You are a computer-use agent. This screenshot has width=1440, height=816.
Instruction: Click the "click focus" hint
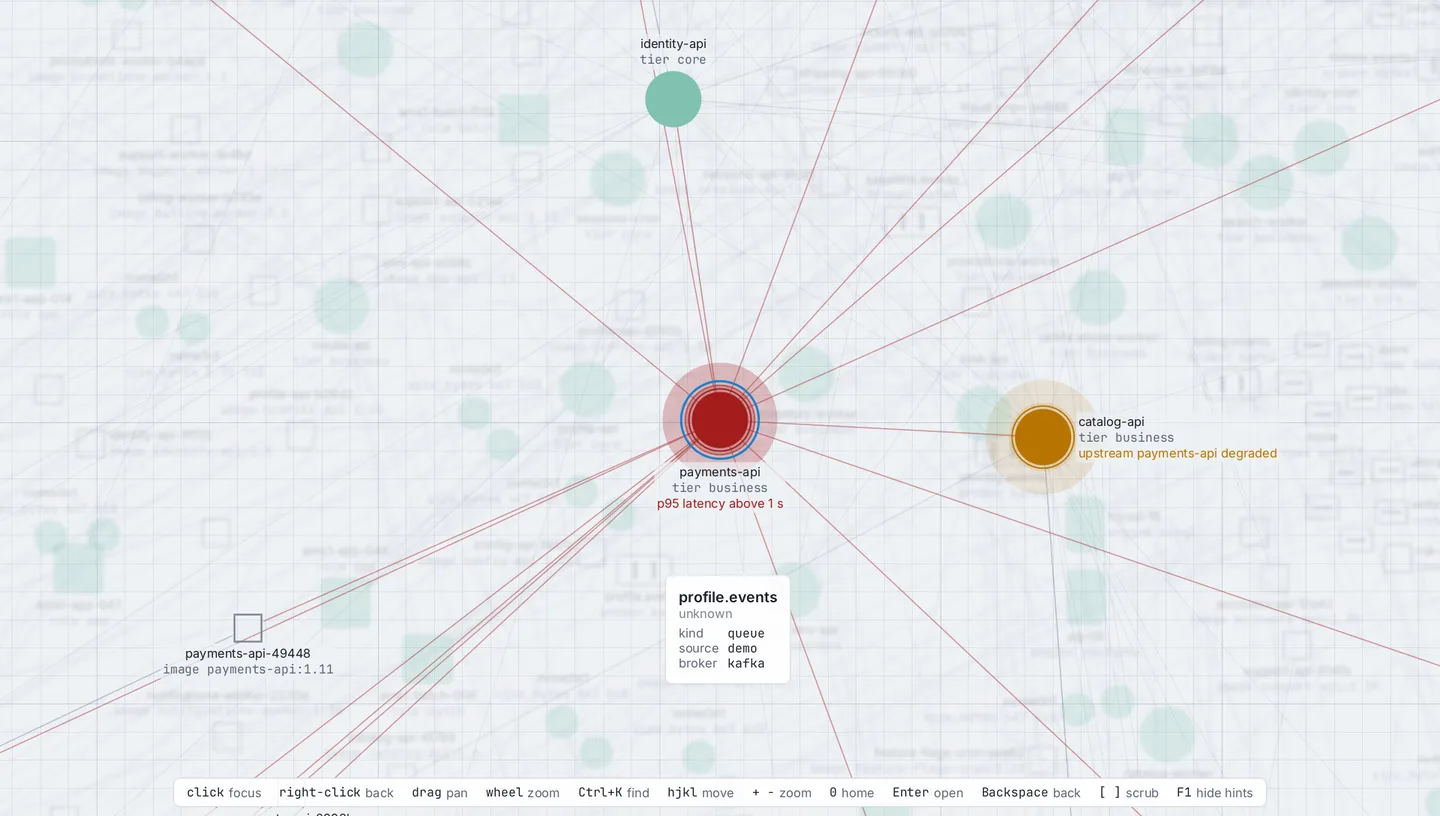(x=224, y=793)
